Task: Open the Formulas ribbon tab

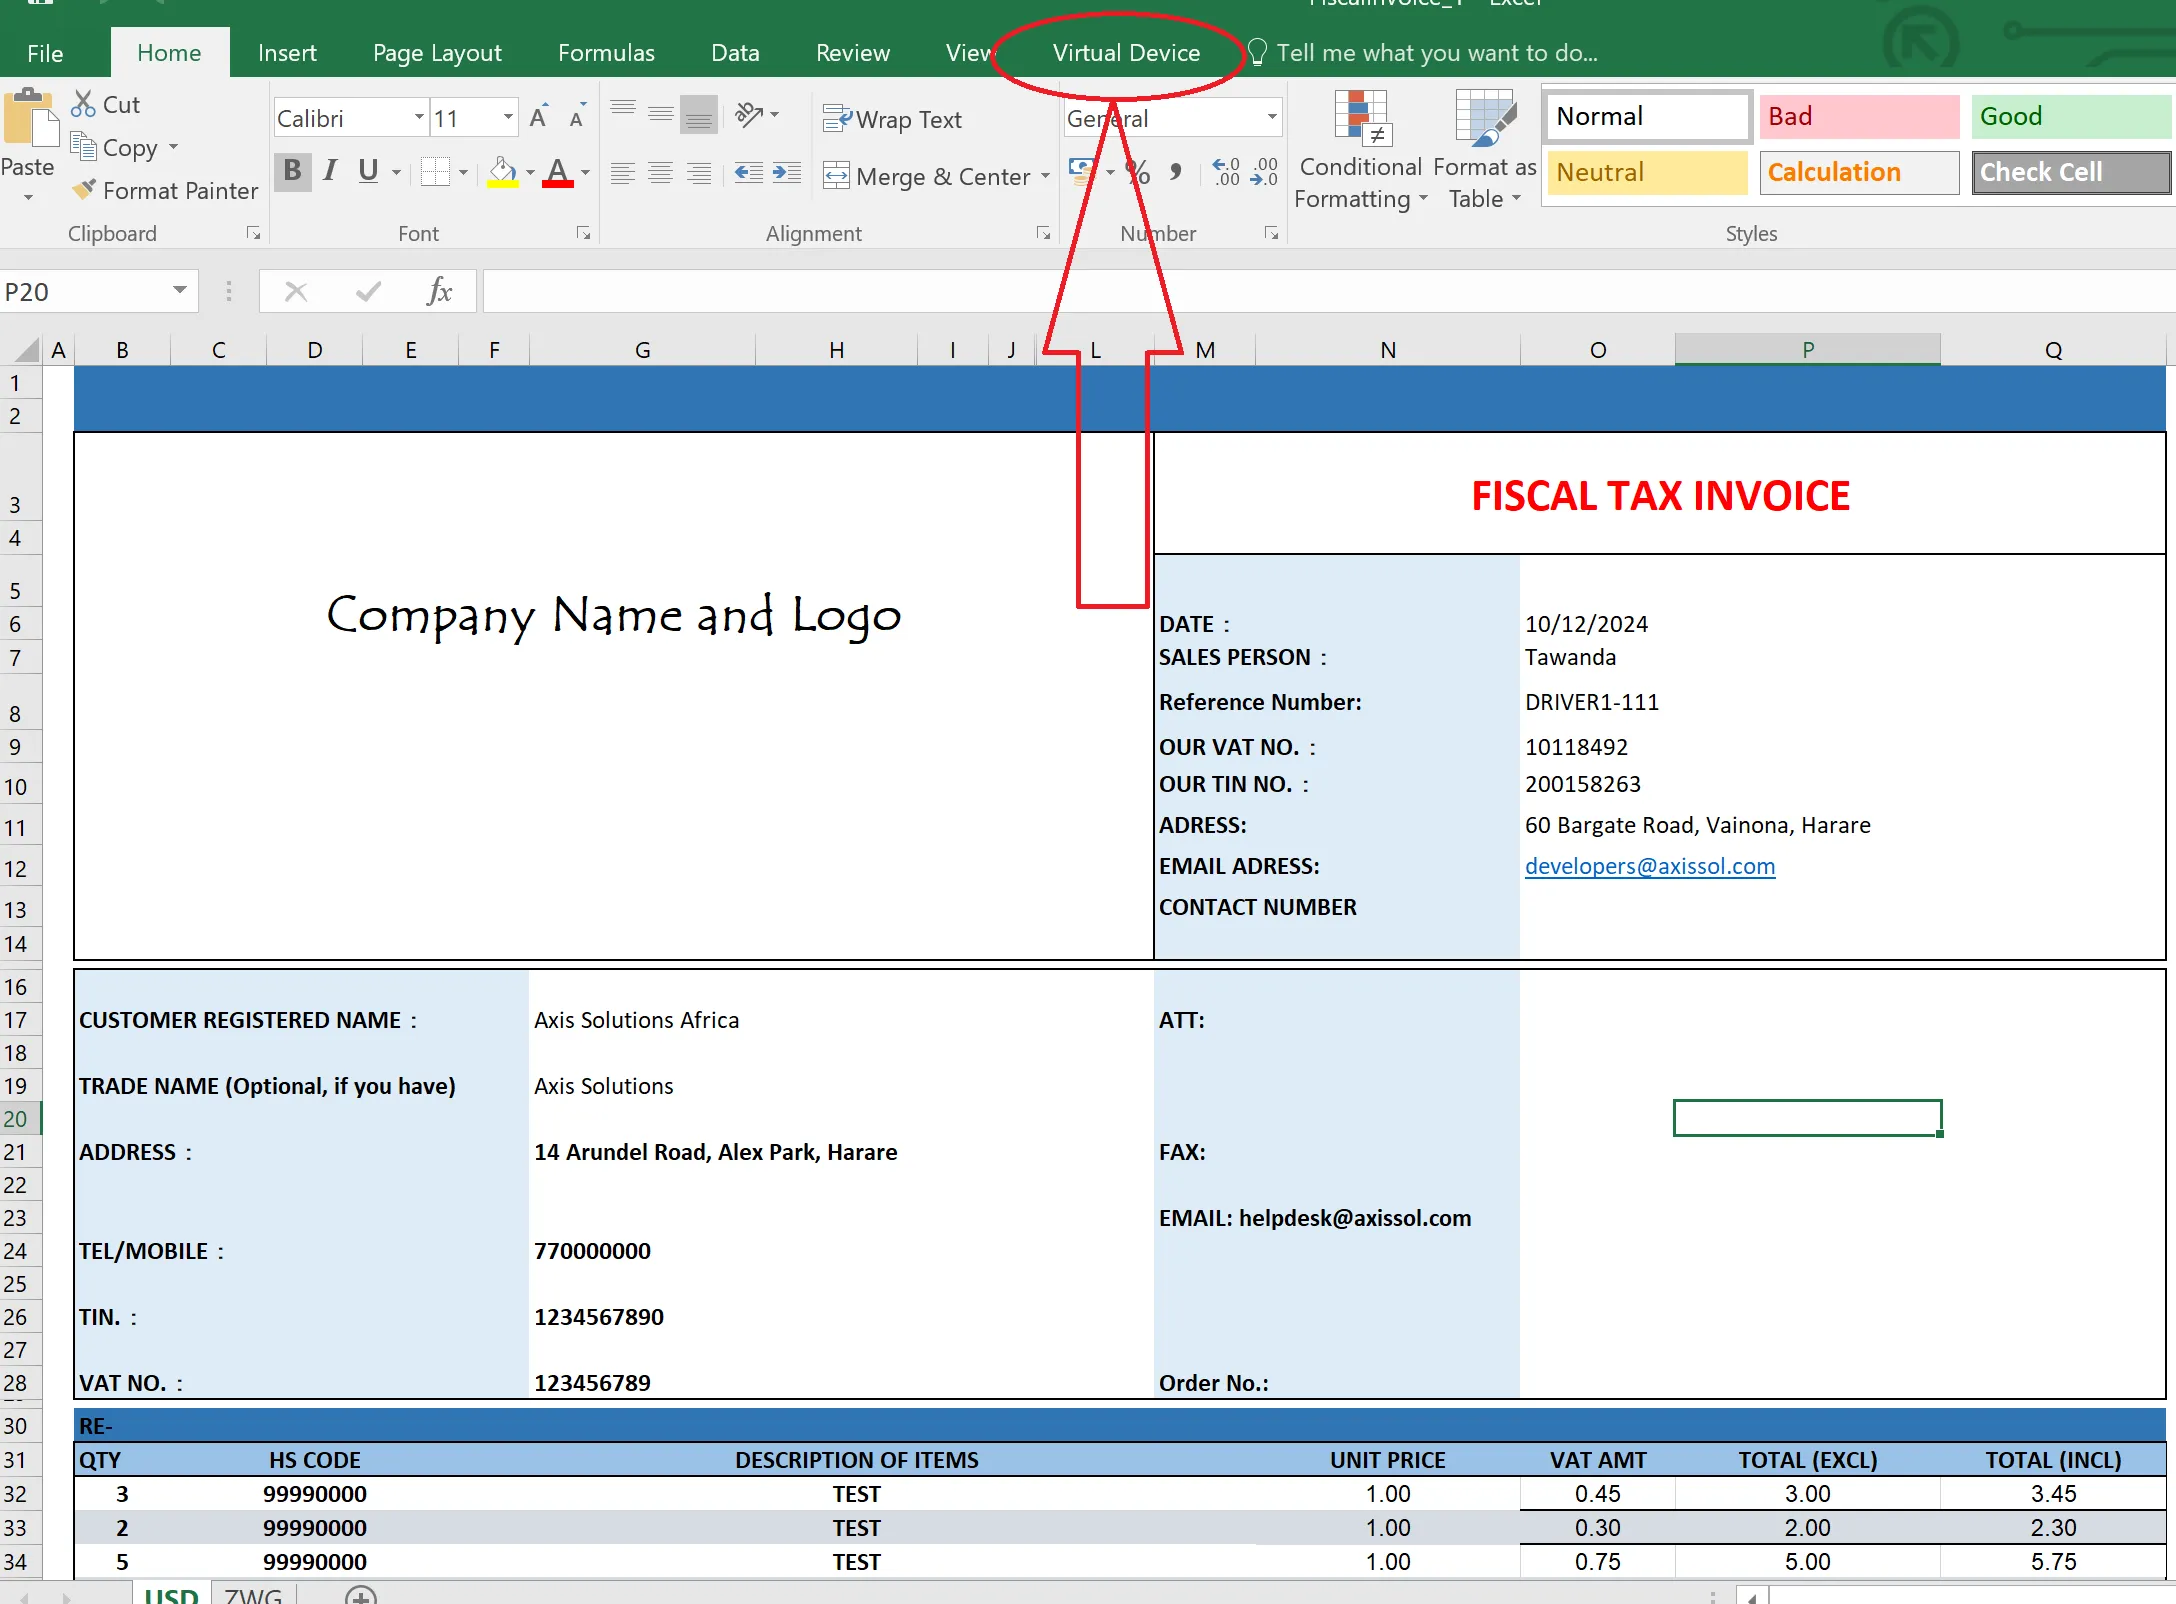Action: click(x=606, y=52)
